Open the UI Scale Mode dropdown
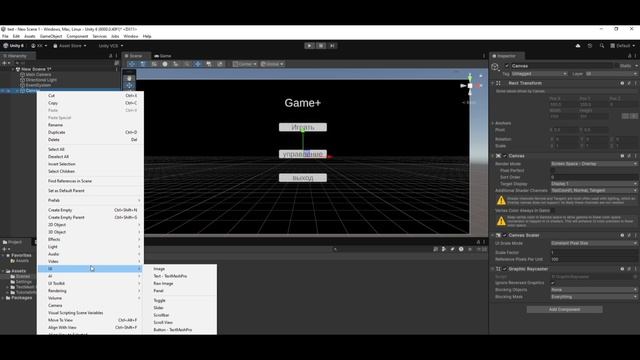 [x=594, y=243]
